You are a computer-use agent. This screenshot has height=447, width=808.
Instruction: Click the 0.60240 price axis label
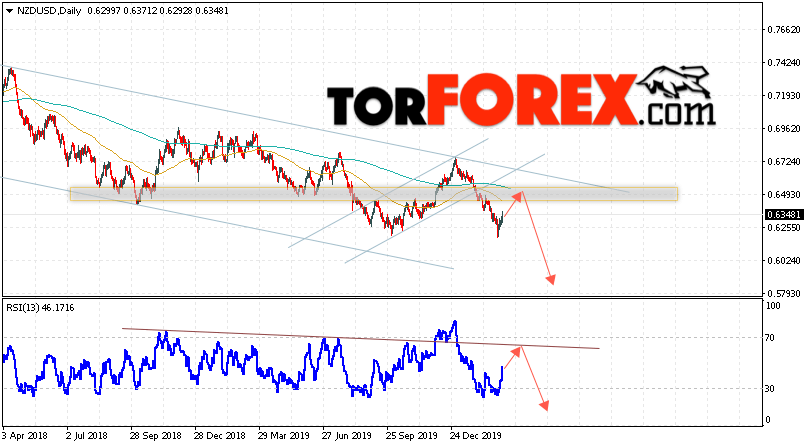pyautogui.click(x=784, y=261)
